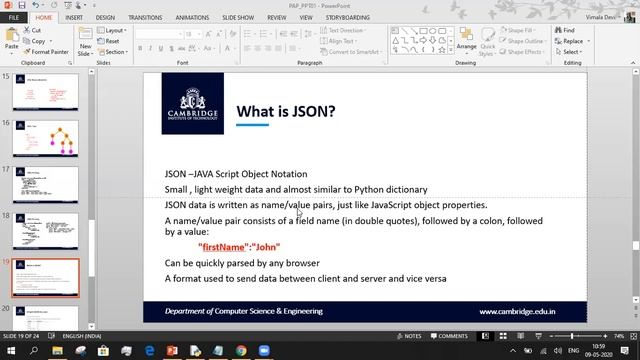
Task: Expand the Shape Effects dropdown
Action: coord(522,52)
